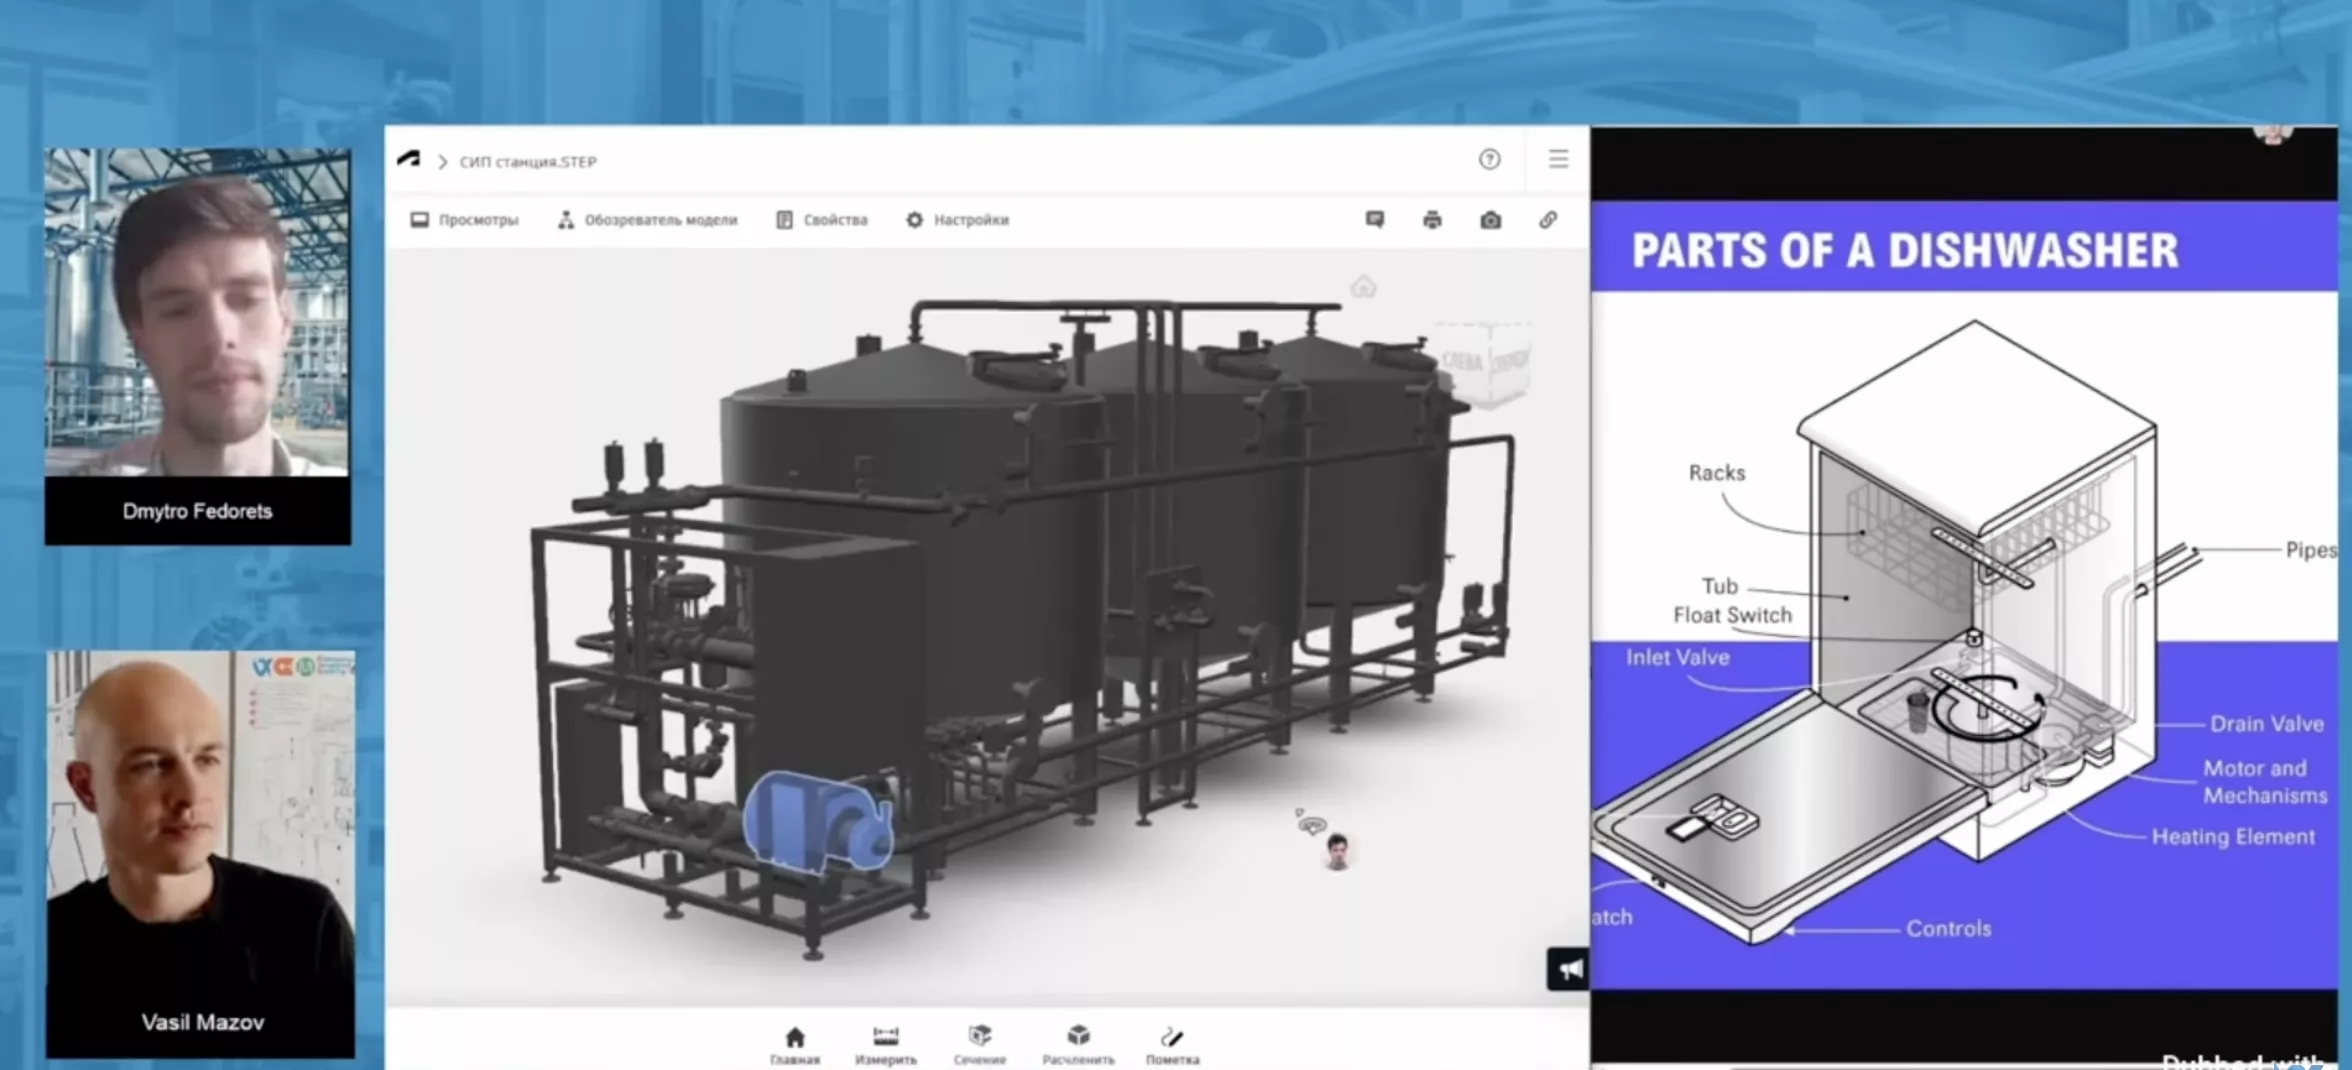Viewport: 2352px width, 1070px height.
Task: Select the Измерить measure tool
Action: (x=886, y=1045)
